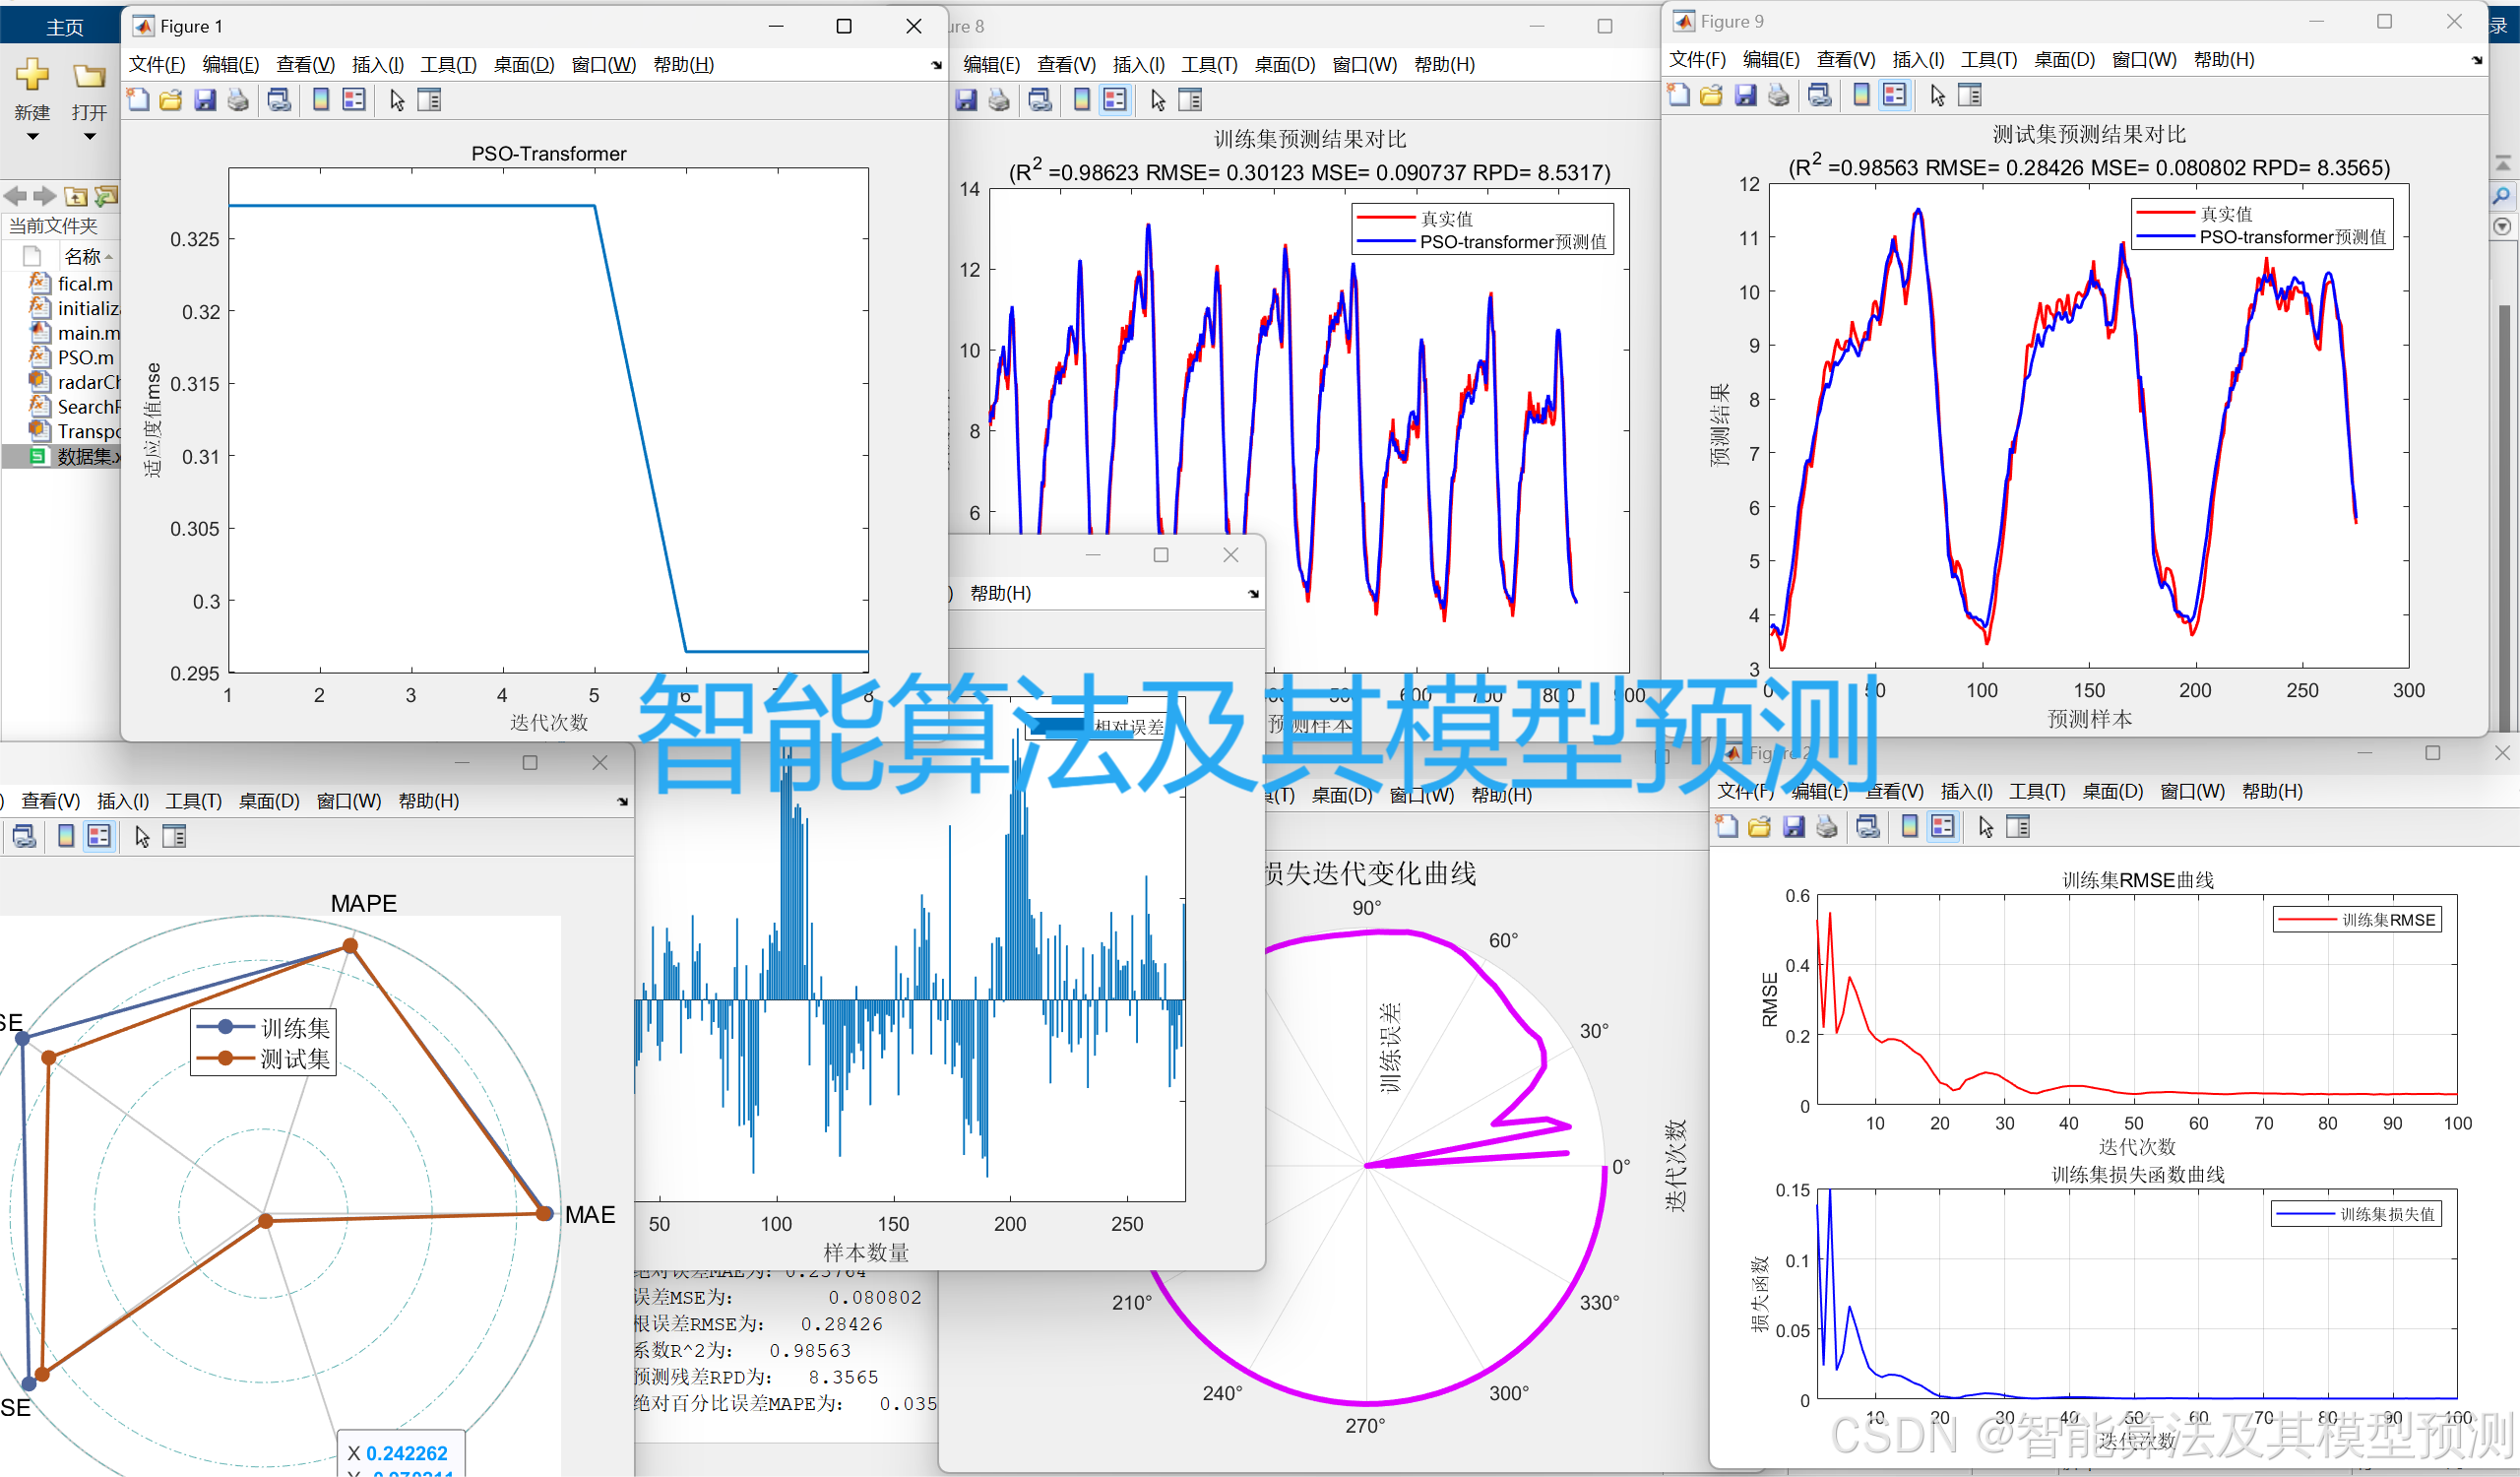2520x1477 pixels.
Task: Open the 工具(T) menu in Figure 1
Action: [447, 63]
